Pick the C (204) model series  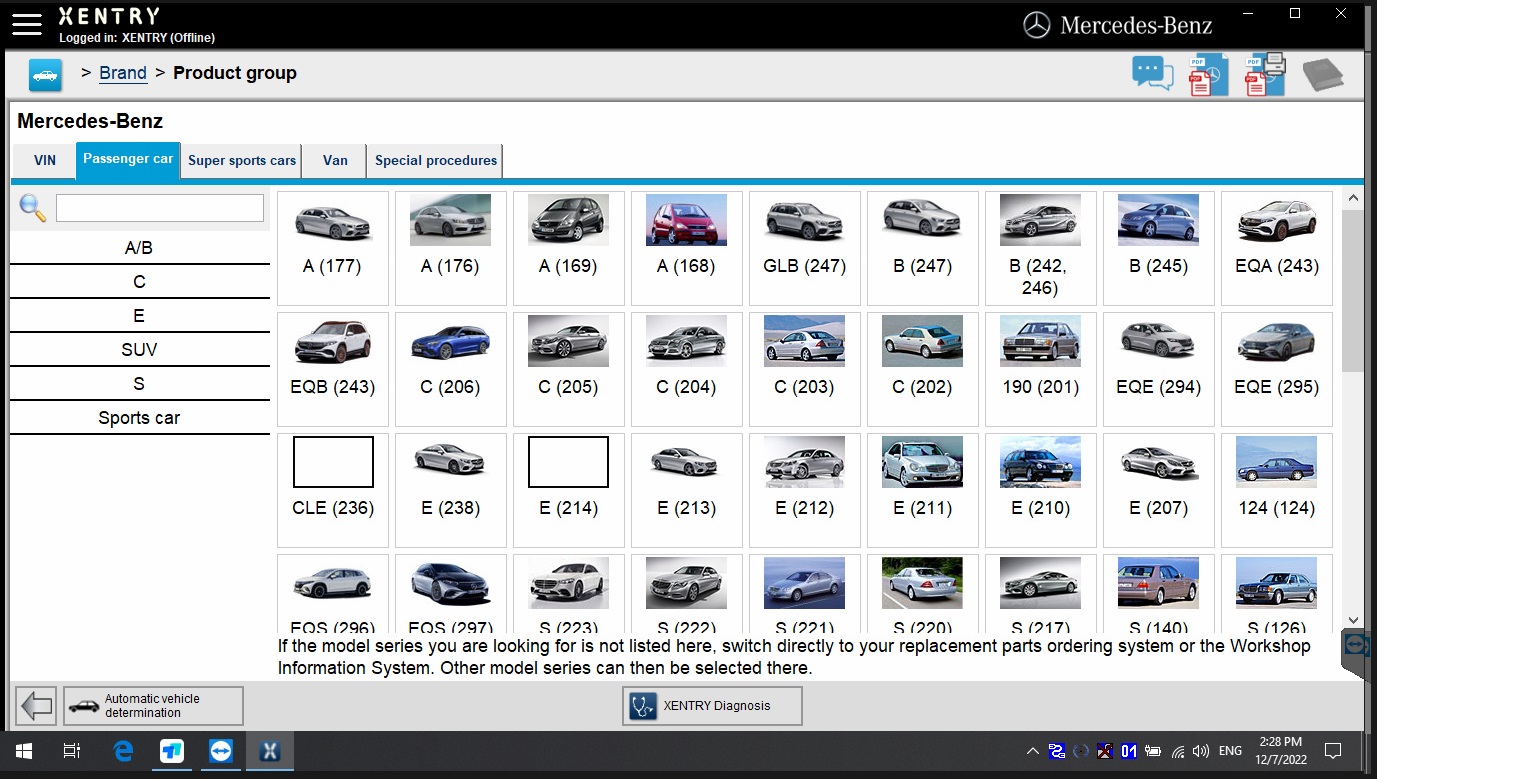coord(687,369)
